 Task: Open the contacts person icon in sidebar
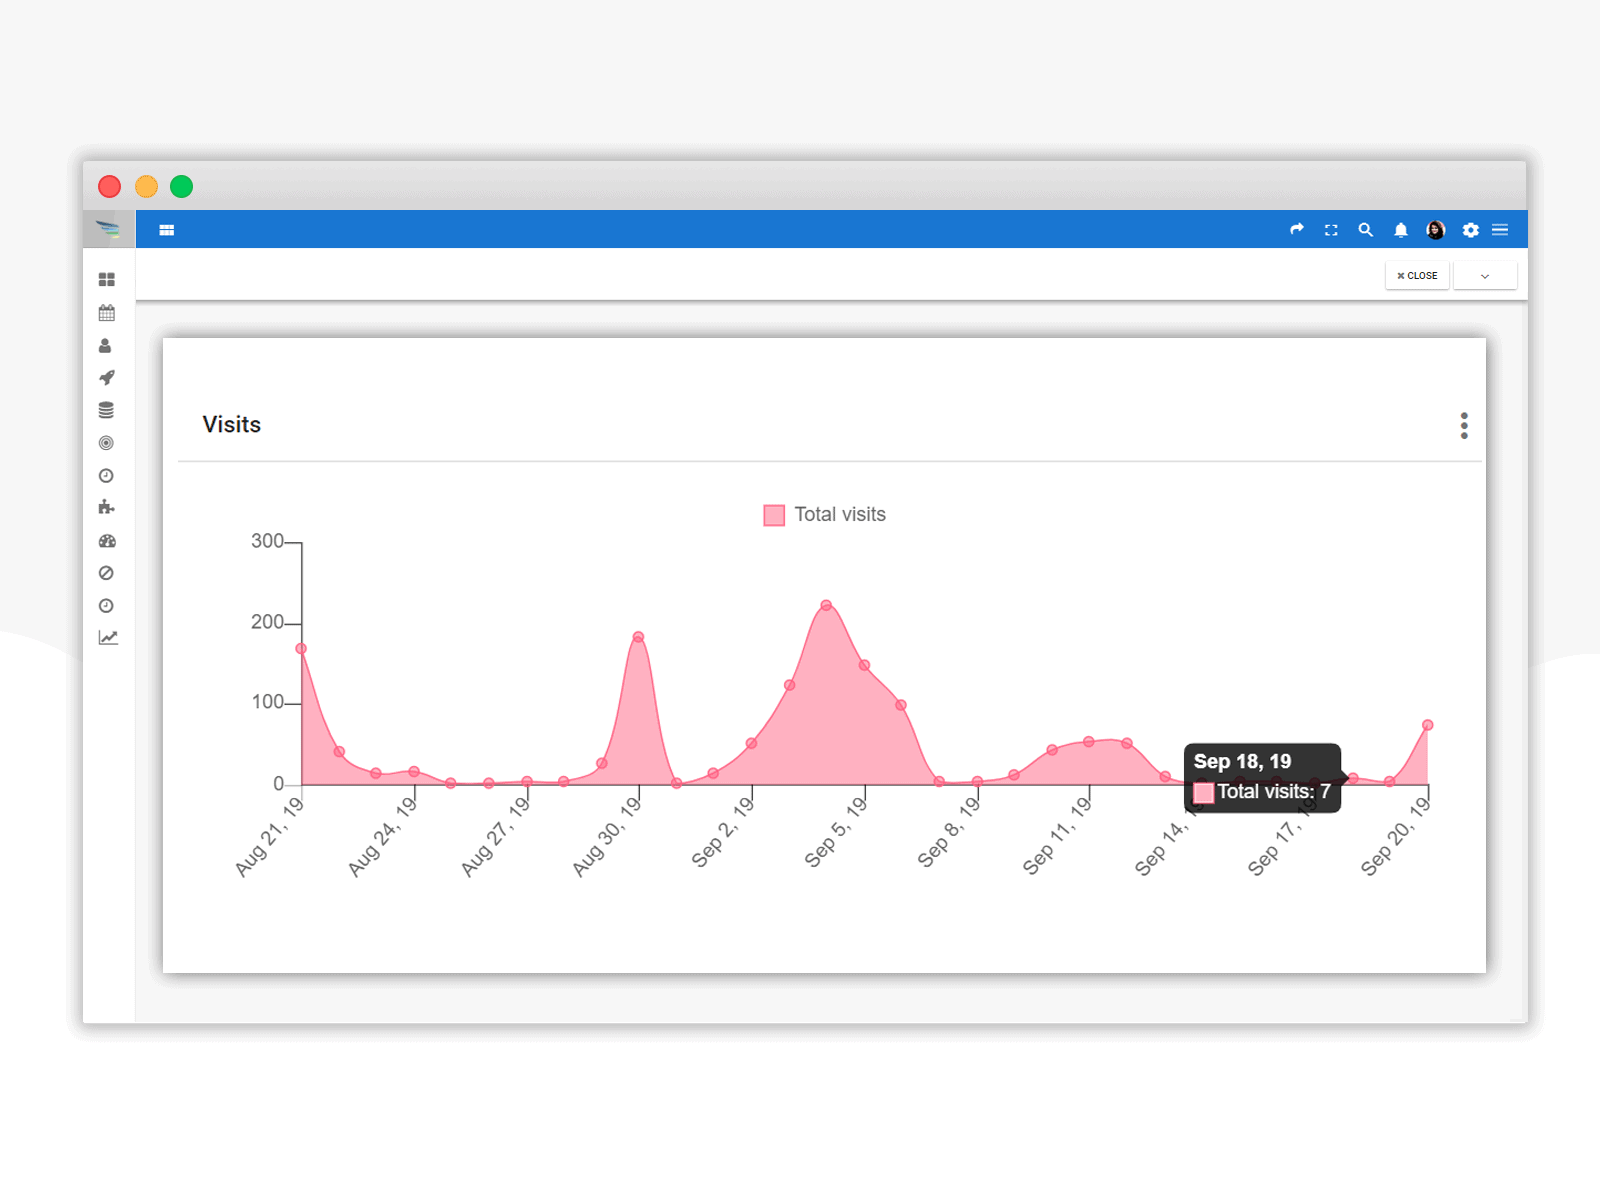[105, 346]
